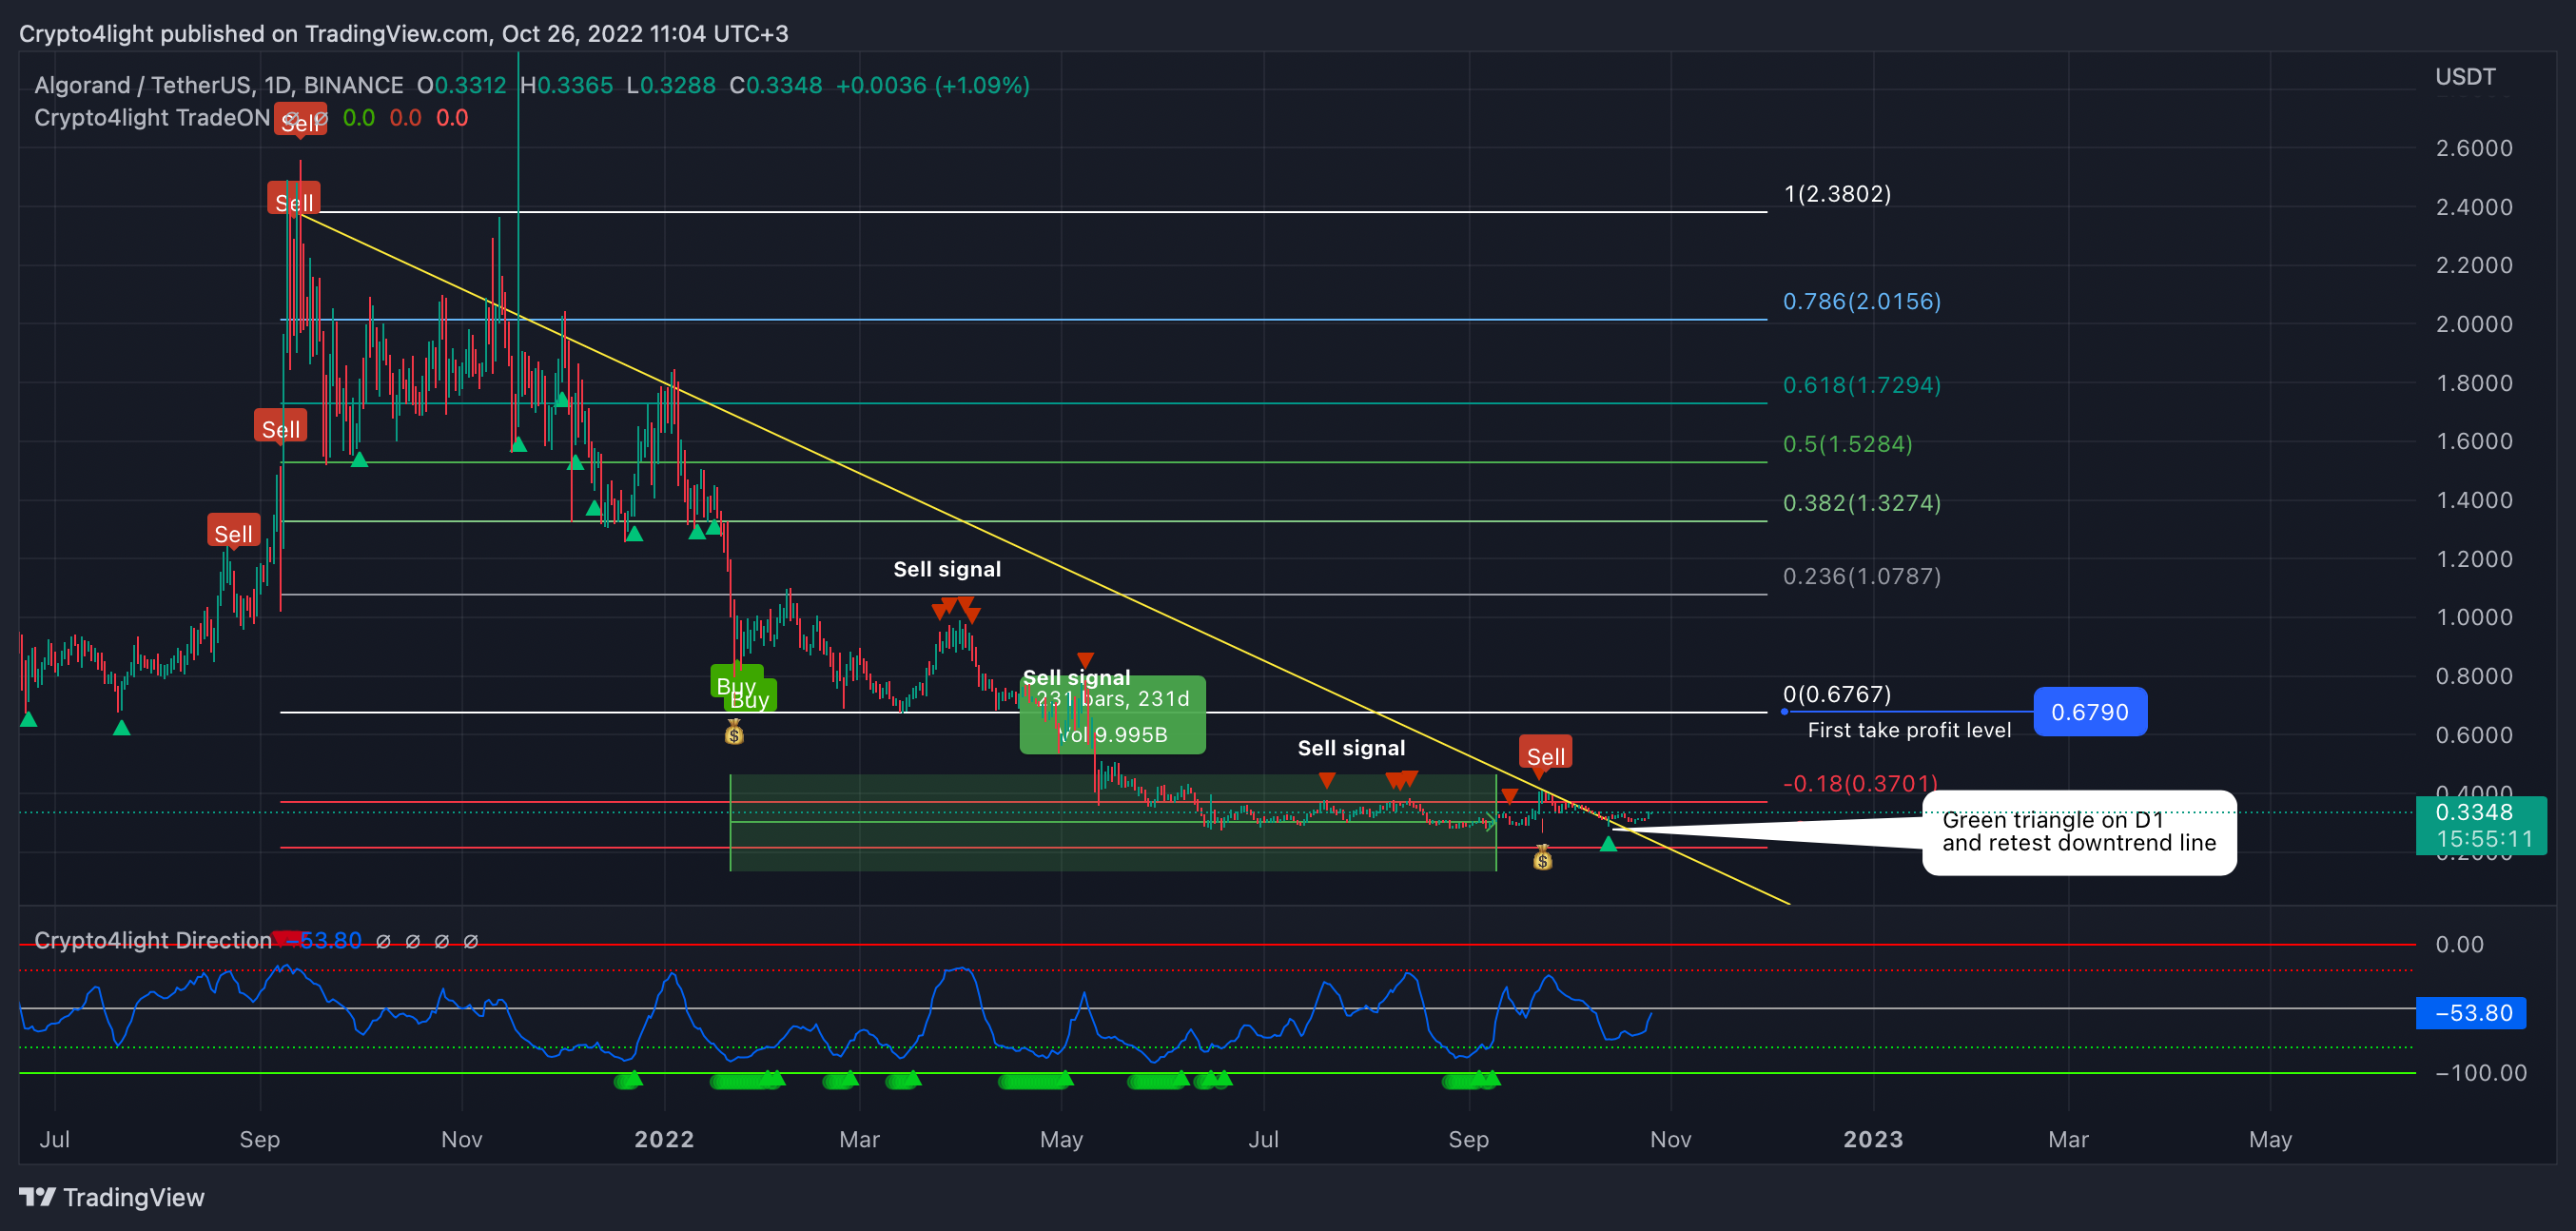Click the Fibonacci label 0.618(1.7294)

point(1862,385)
